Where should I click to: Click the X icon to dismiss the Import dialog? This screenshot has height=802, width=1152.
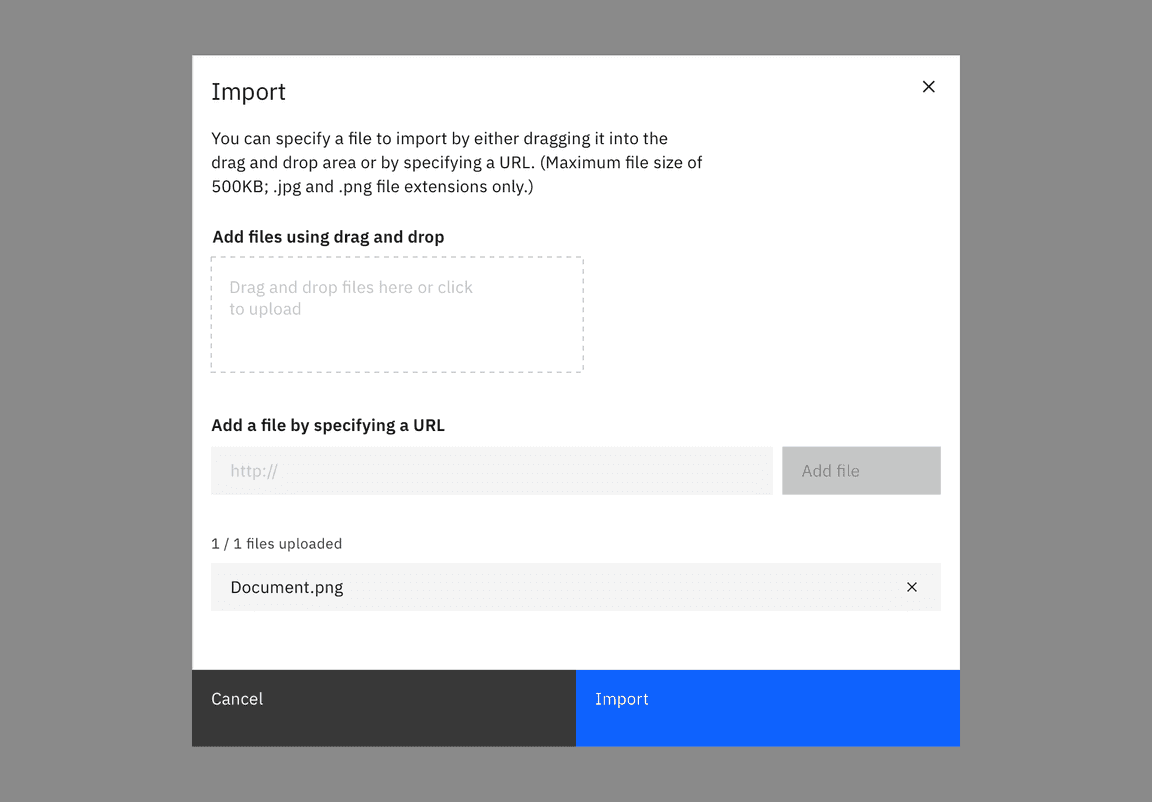click(x=928, y=87)
